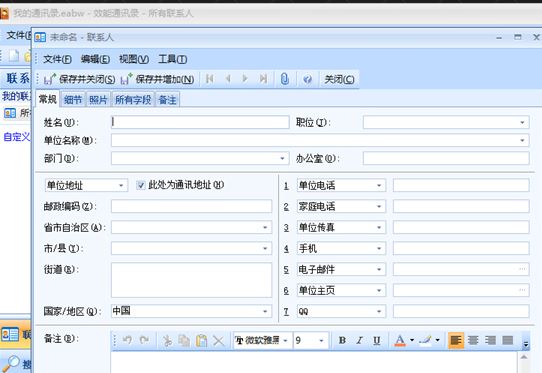Open the 视图(V) menu

134,59
